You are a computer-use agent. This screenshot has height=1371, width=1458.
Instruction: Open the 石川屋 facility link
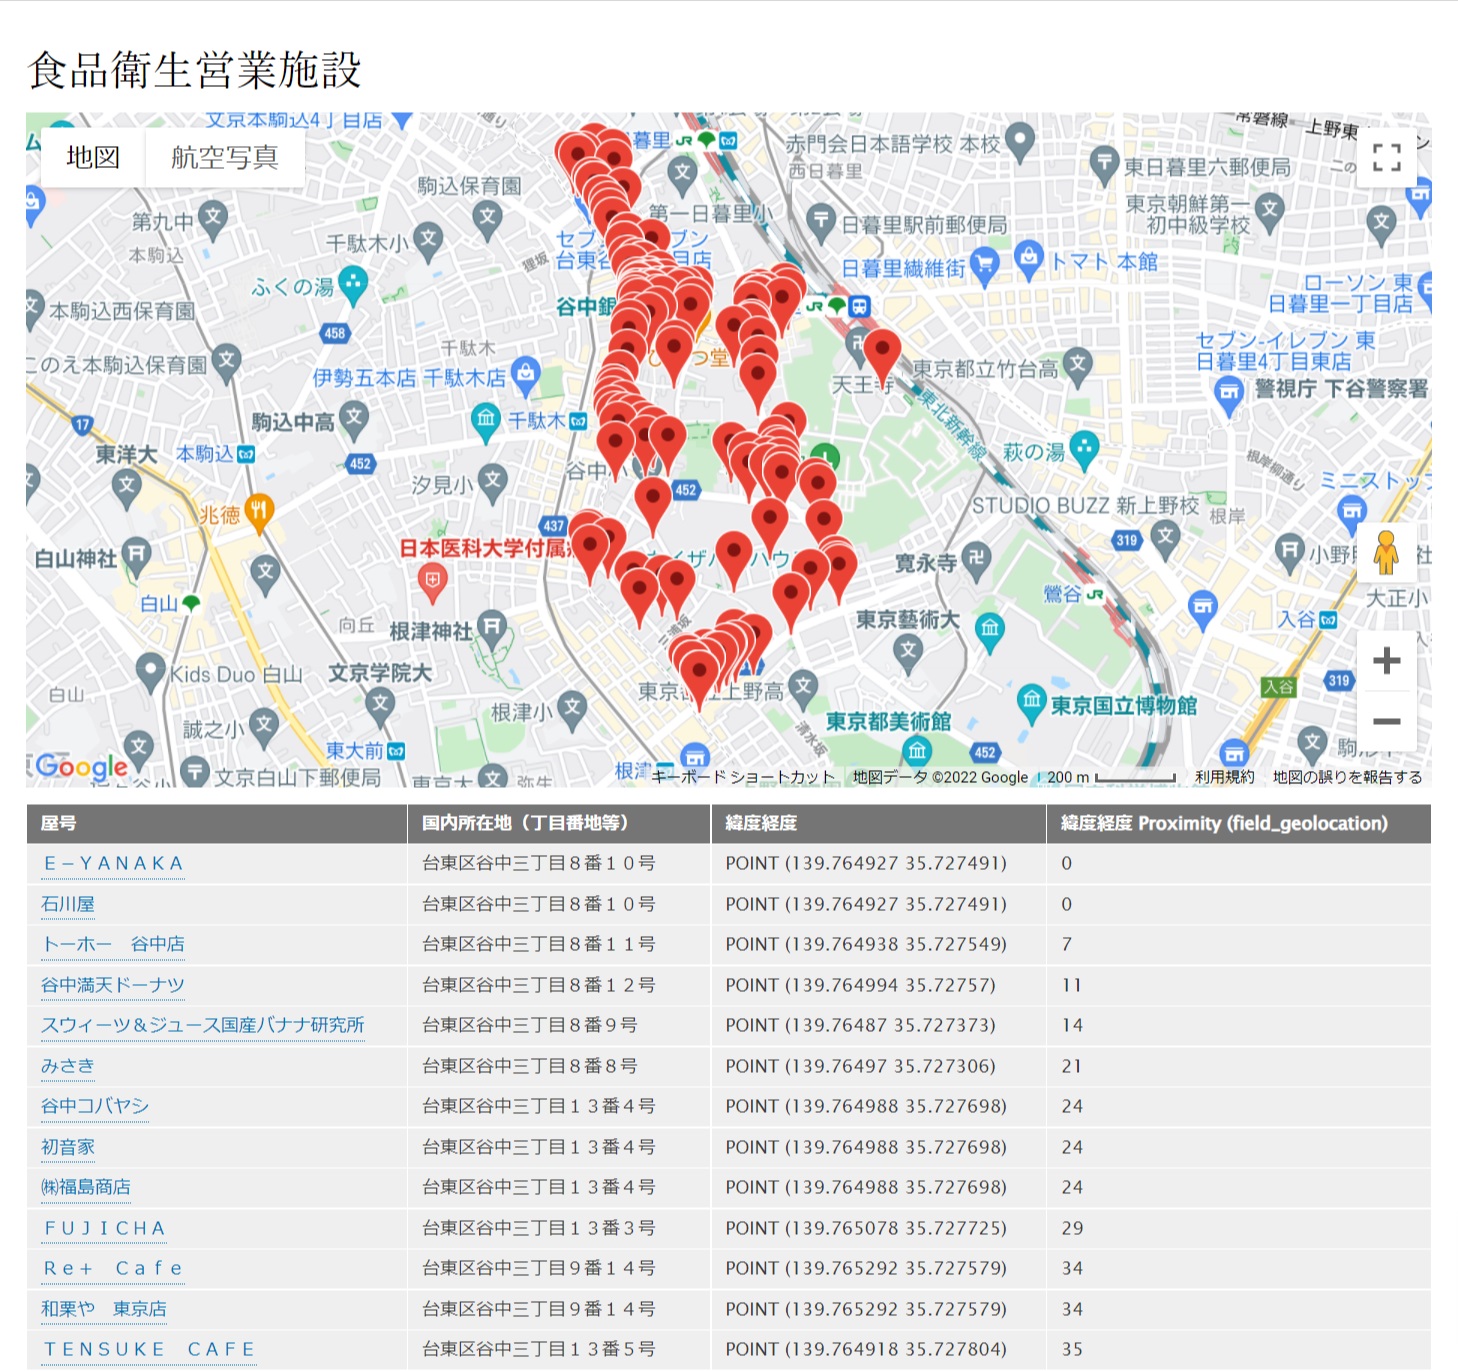click(67, 904)
